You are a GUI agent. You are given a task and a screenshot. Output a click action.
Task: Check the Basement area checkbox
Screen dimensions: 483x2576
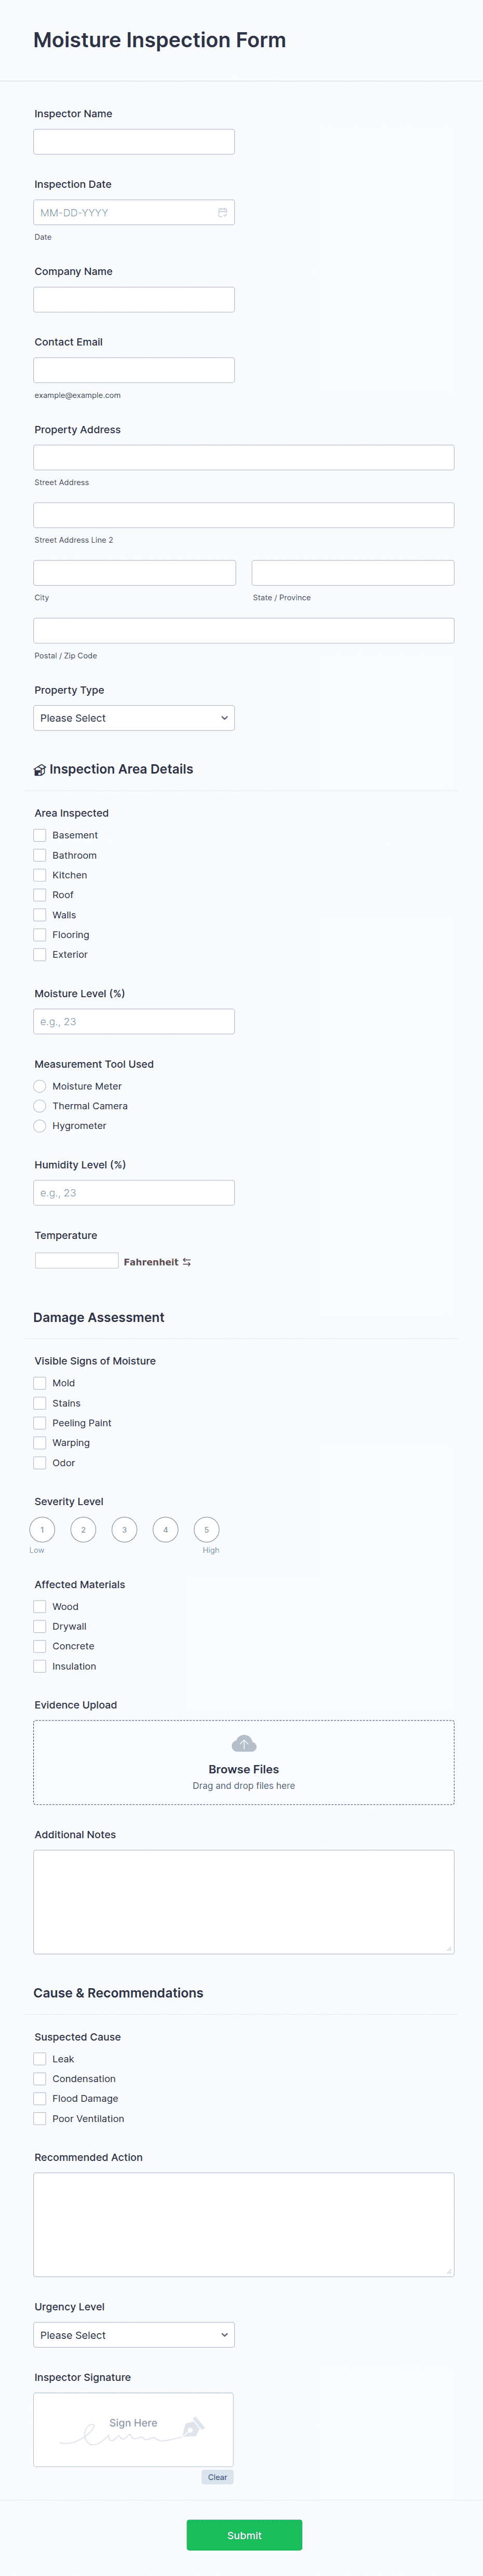point(40,835)
